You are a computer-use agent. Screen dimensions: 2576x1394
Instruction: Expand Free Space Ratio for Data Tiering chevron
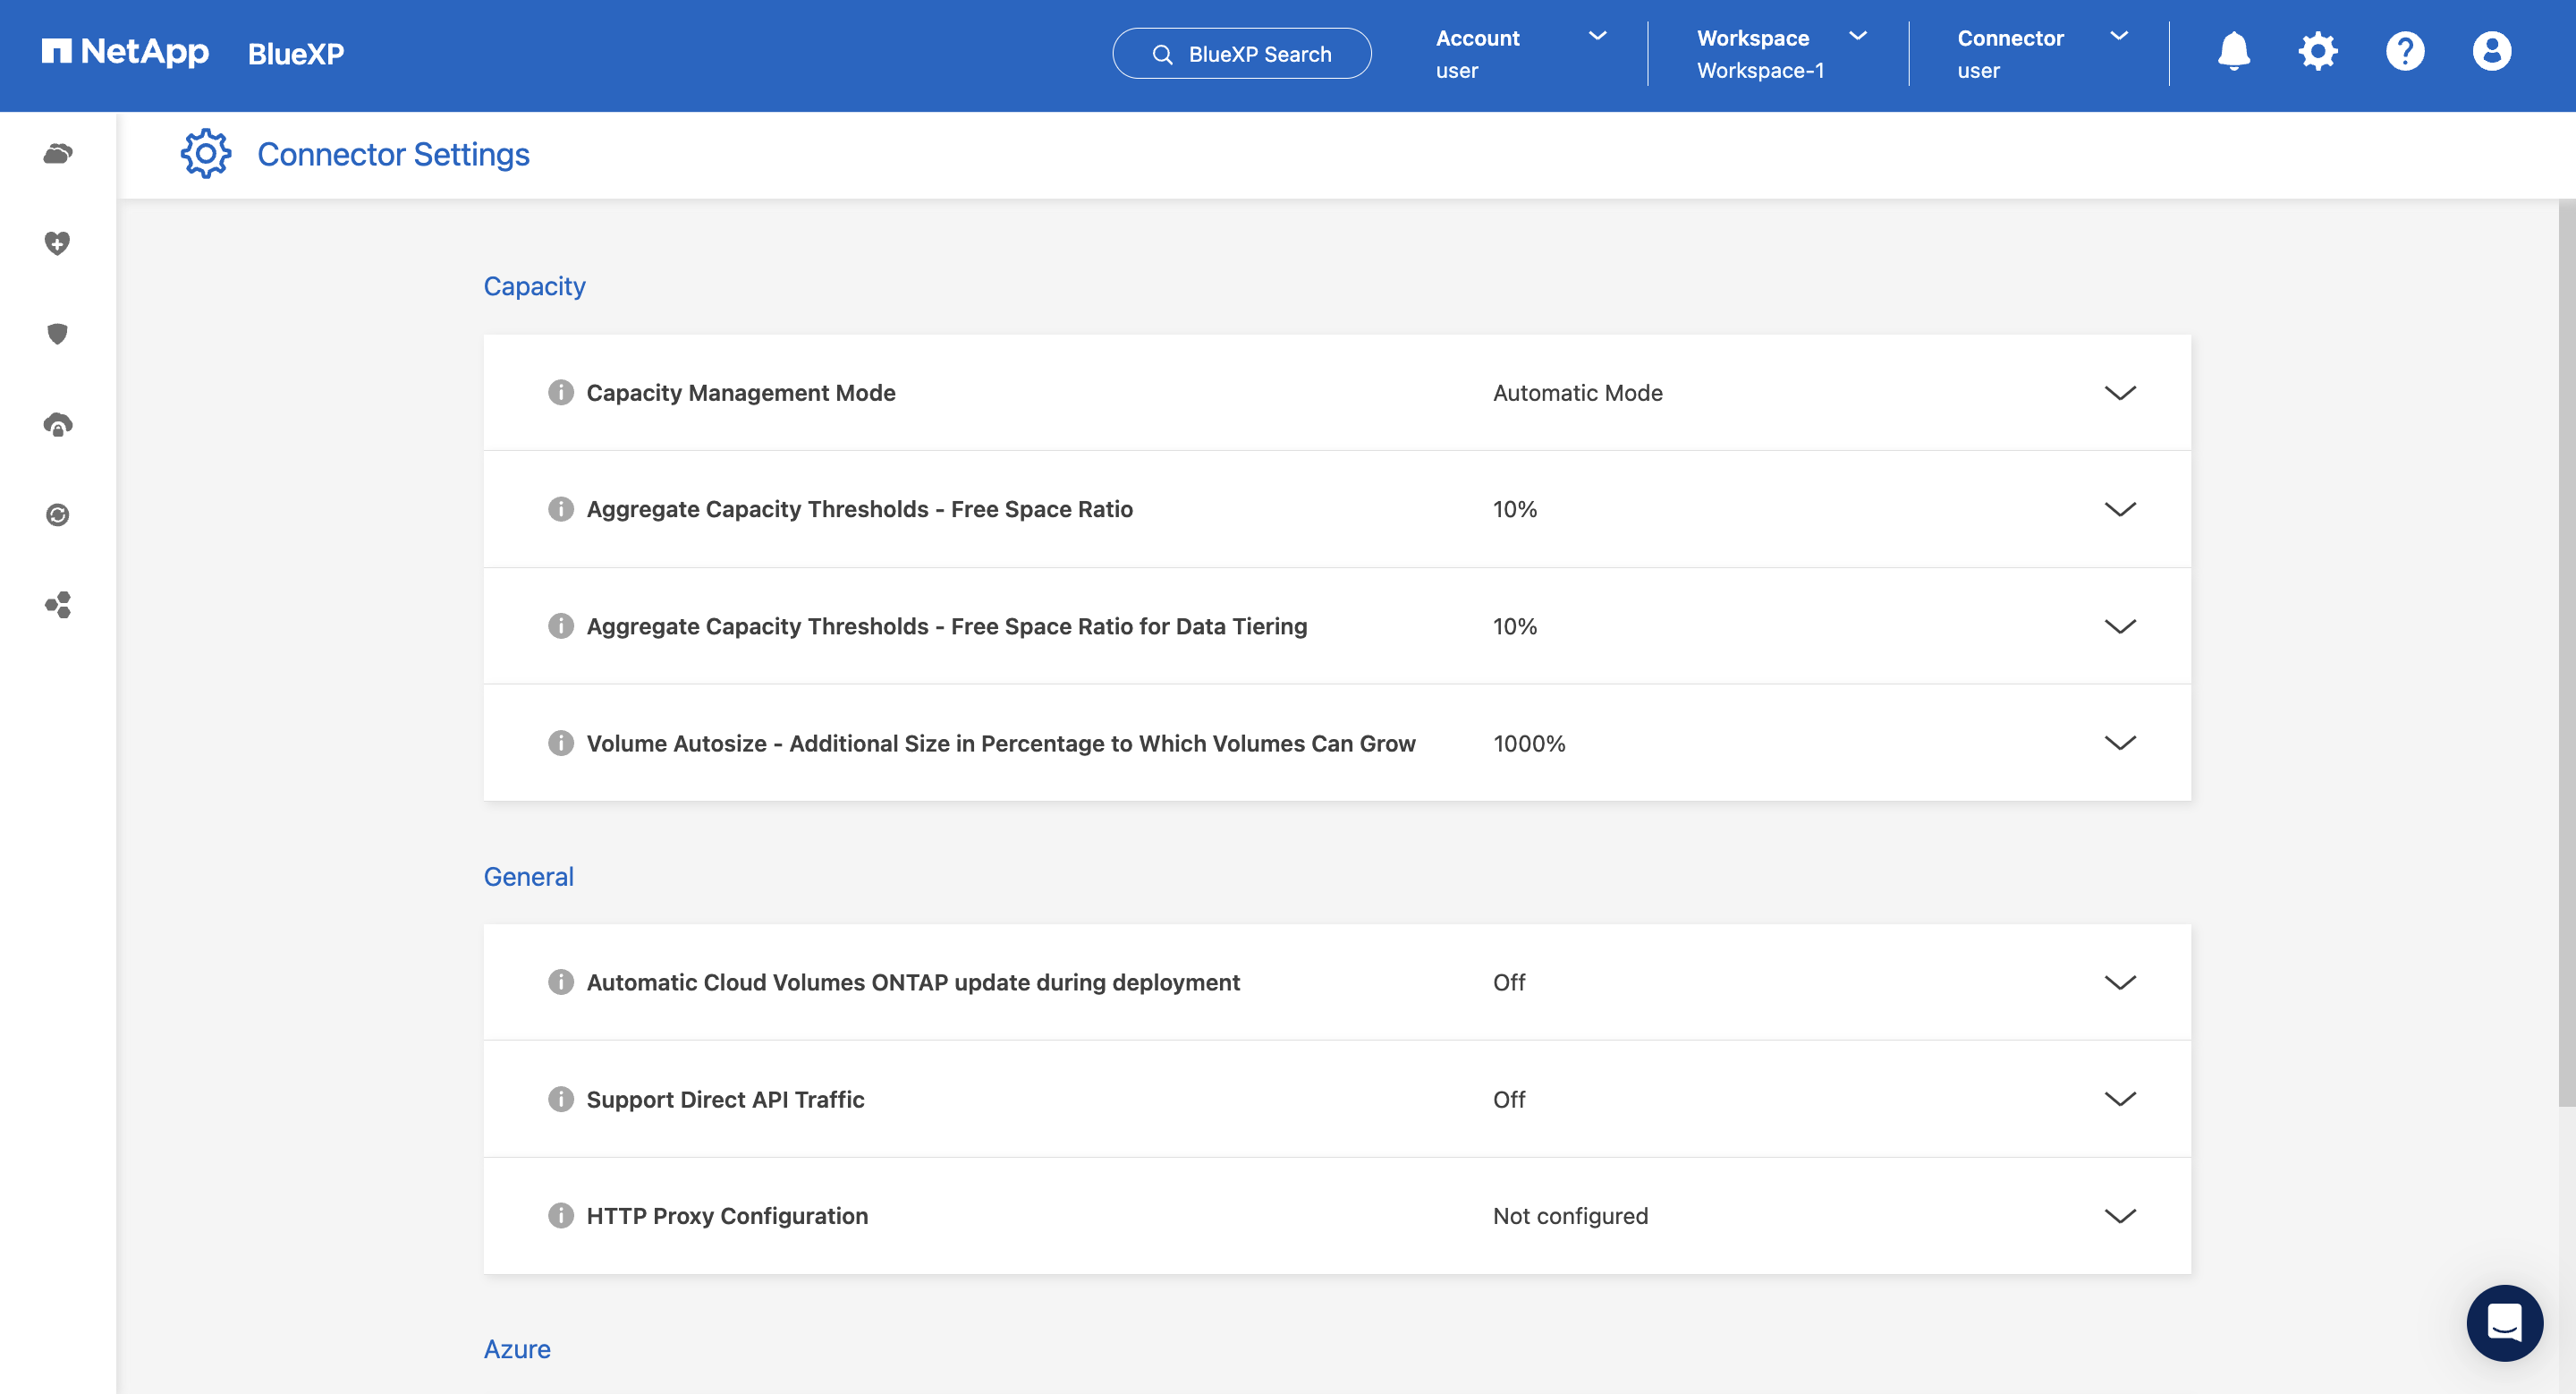click(x=2120, y=626)
